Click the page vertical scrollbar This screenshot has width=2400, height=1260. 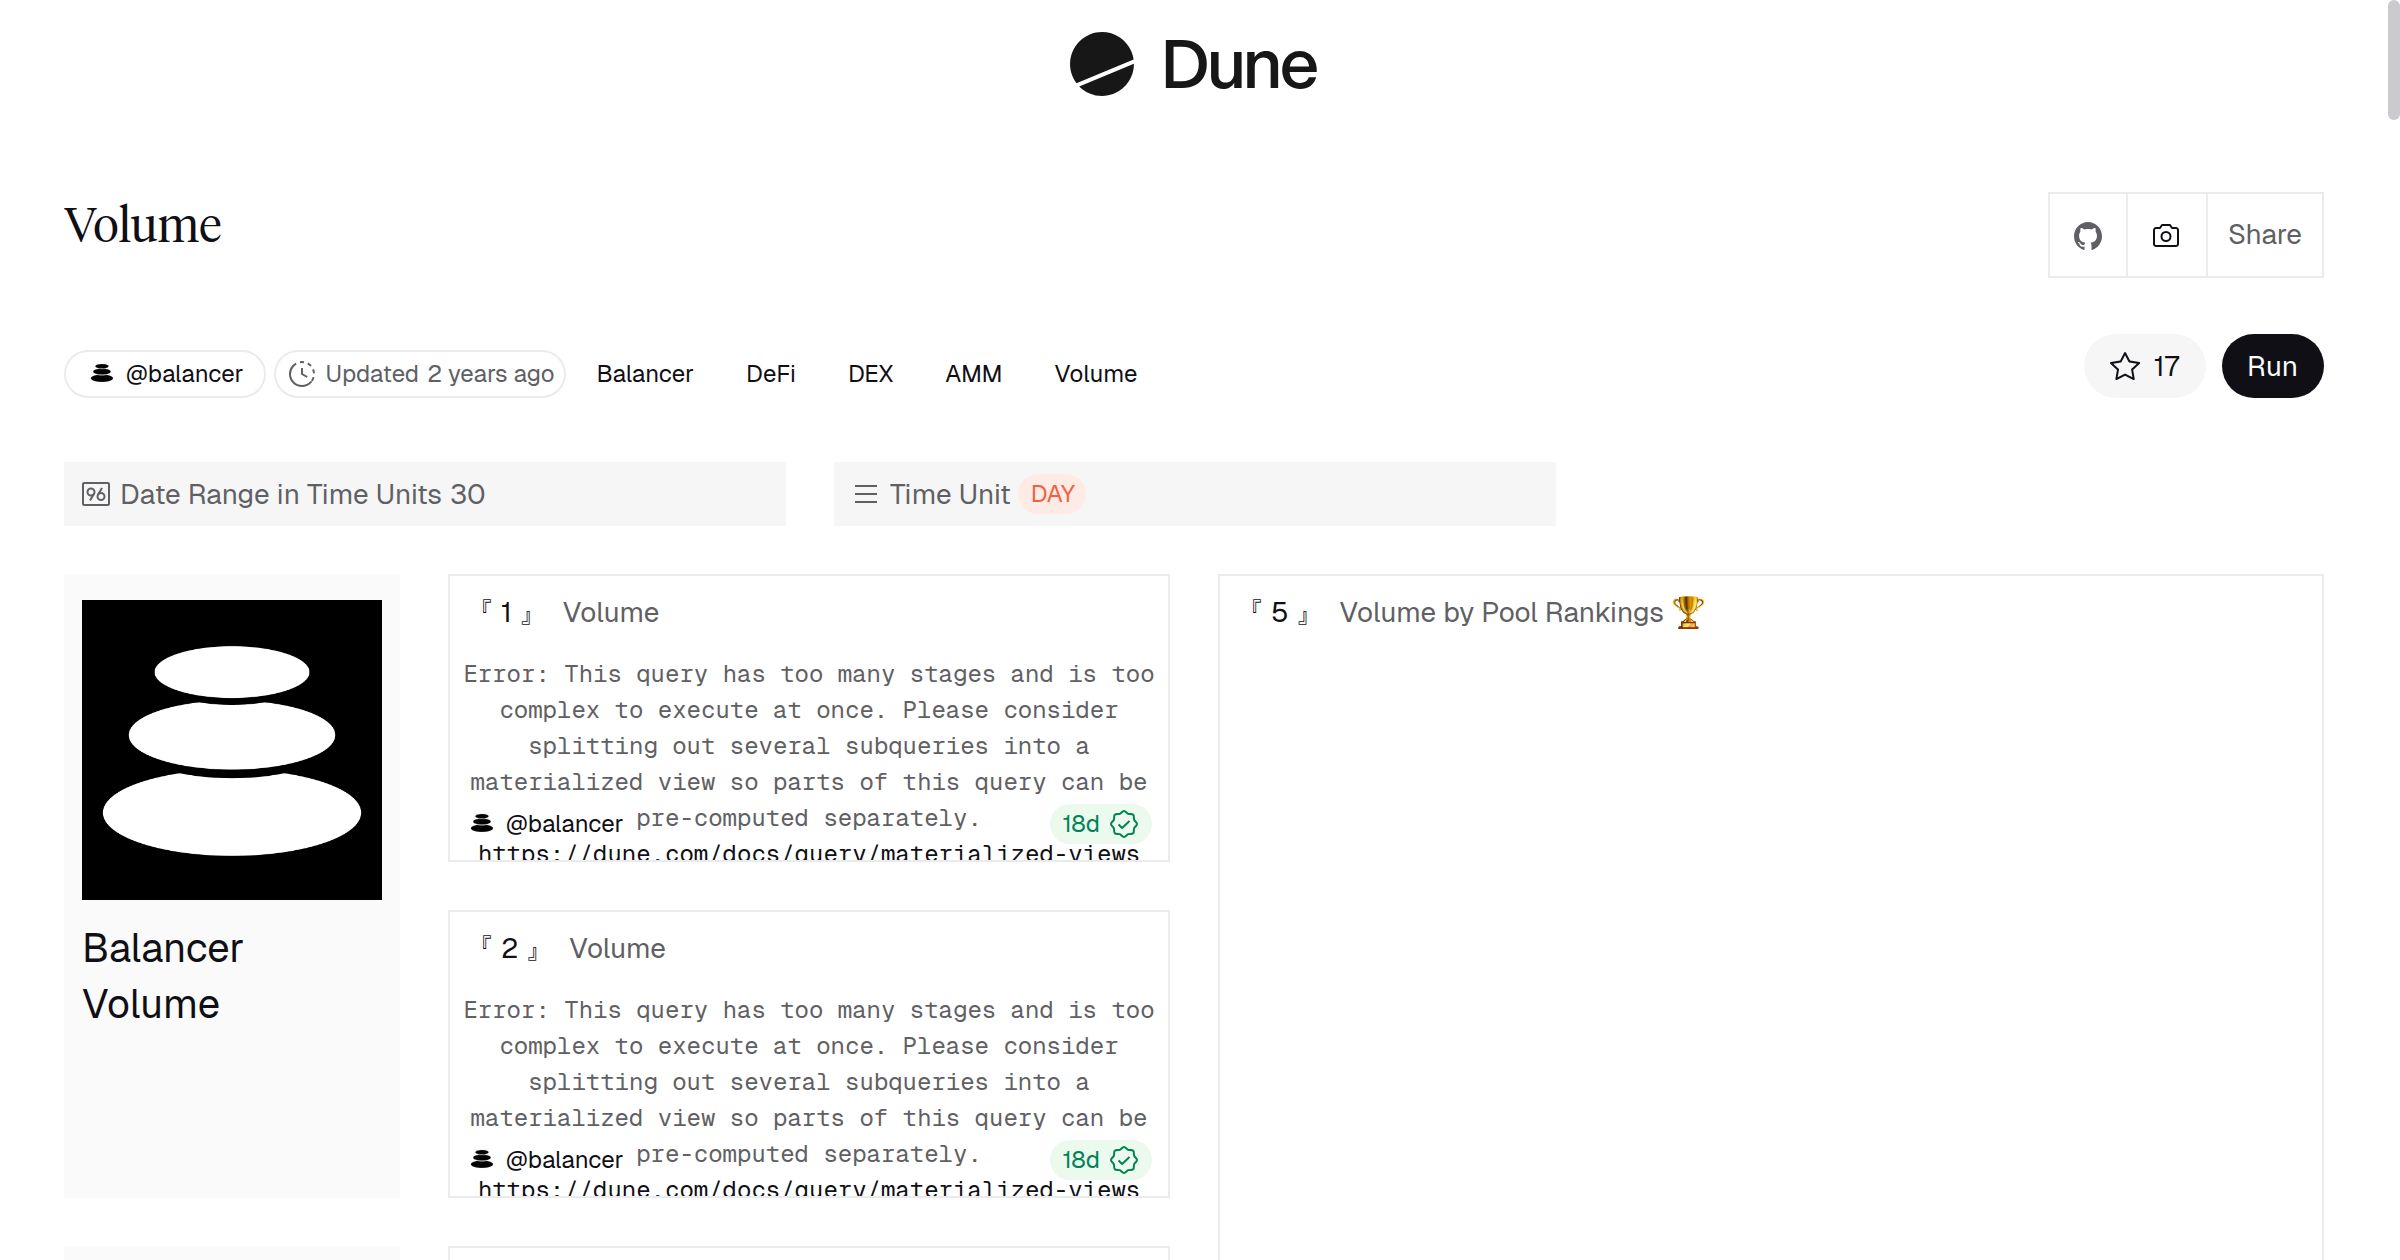(x=2392, y=60)
